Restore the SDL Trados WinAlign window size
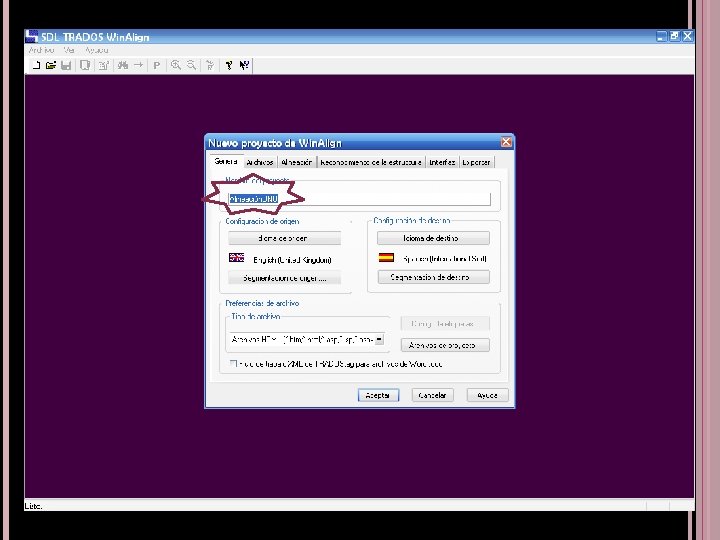Image resolution: width=720 pixels, height=540 pixels. (674, 36)
